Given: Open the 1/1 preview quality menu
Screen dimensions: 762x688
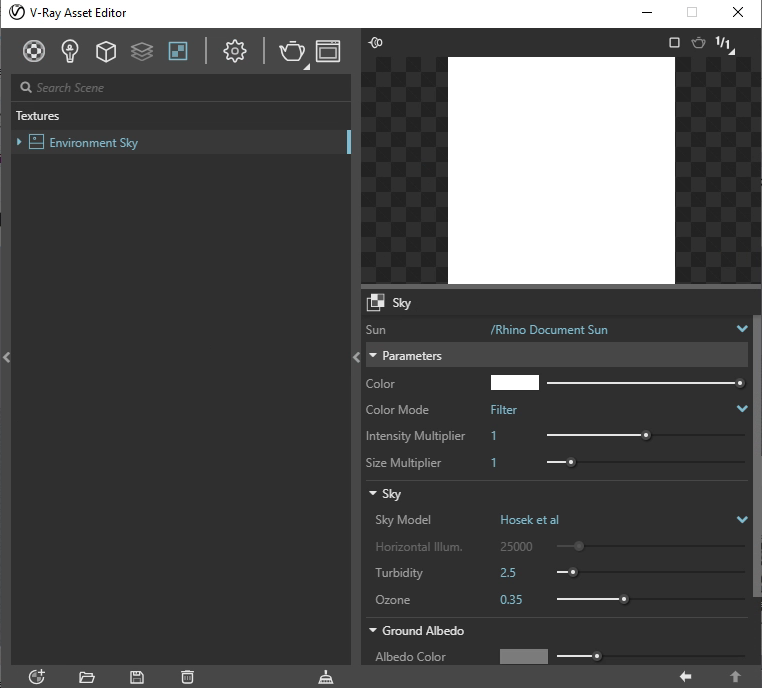Looking at the screenshot, I should coord(725,44).
